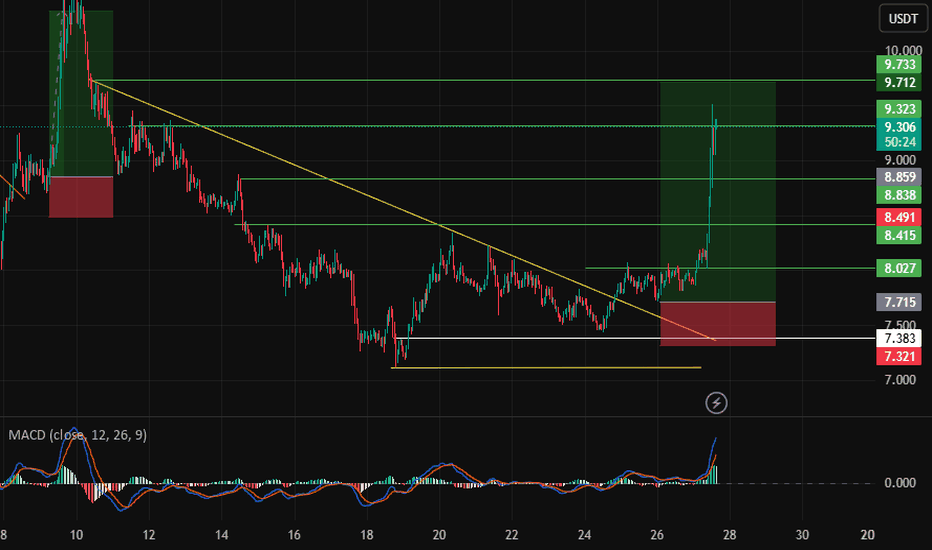Image resolution: width=932 pixels, height=550 pixels.
Task: Select the 9.712 horizontal line price tag
Action: click(x=901, y=82)
